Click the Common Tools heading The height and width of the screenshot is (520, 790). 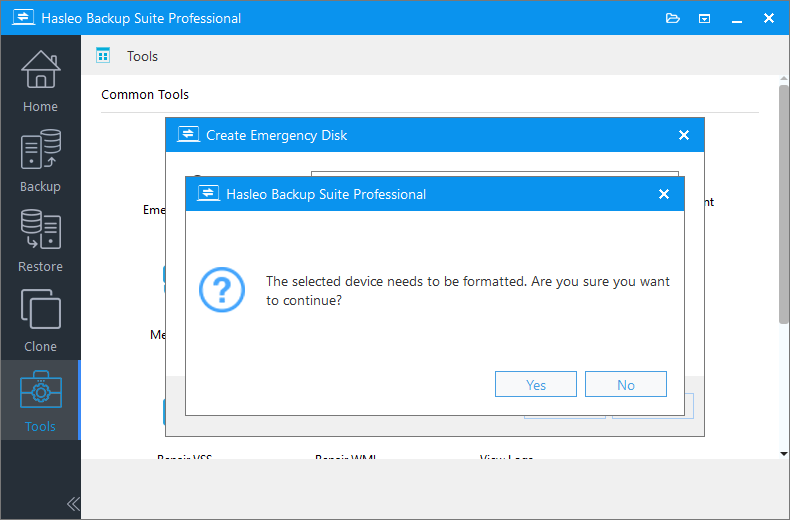coord(145,94)
